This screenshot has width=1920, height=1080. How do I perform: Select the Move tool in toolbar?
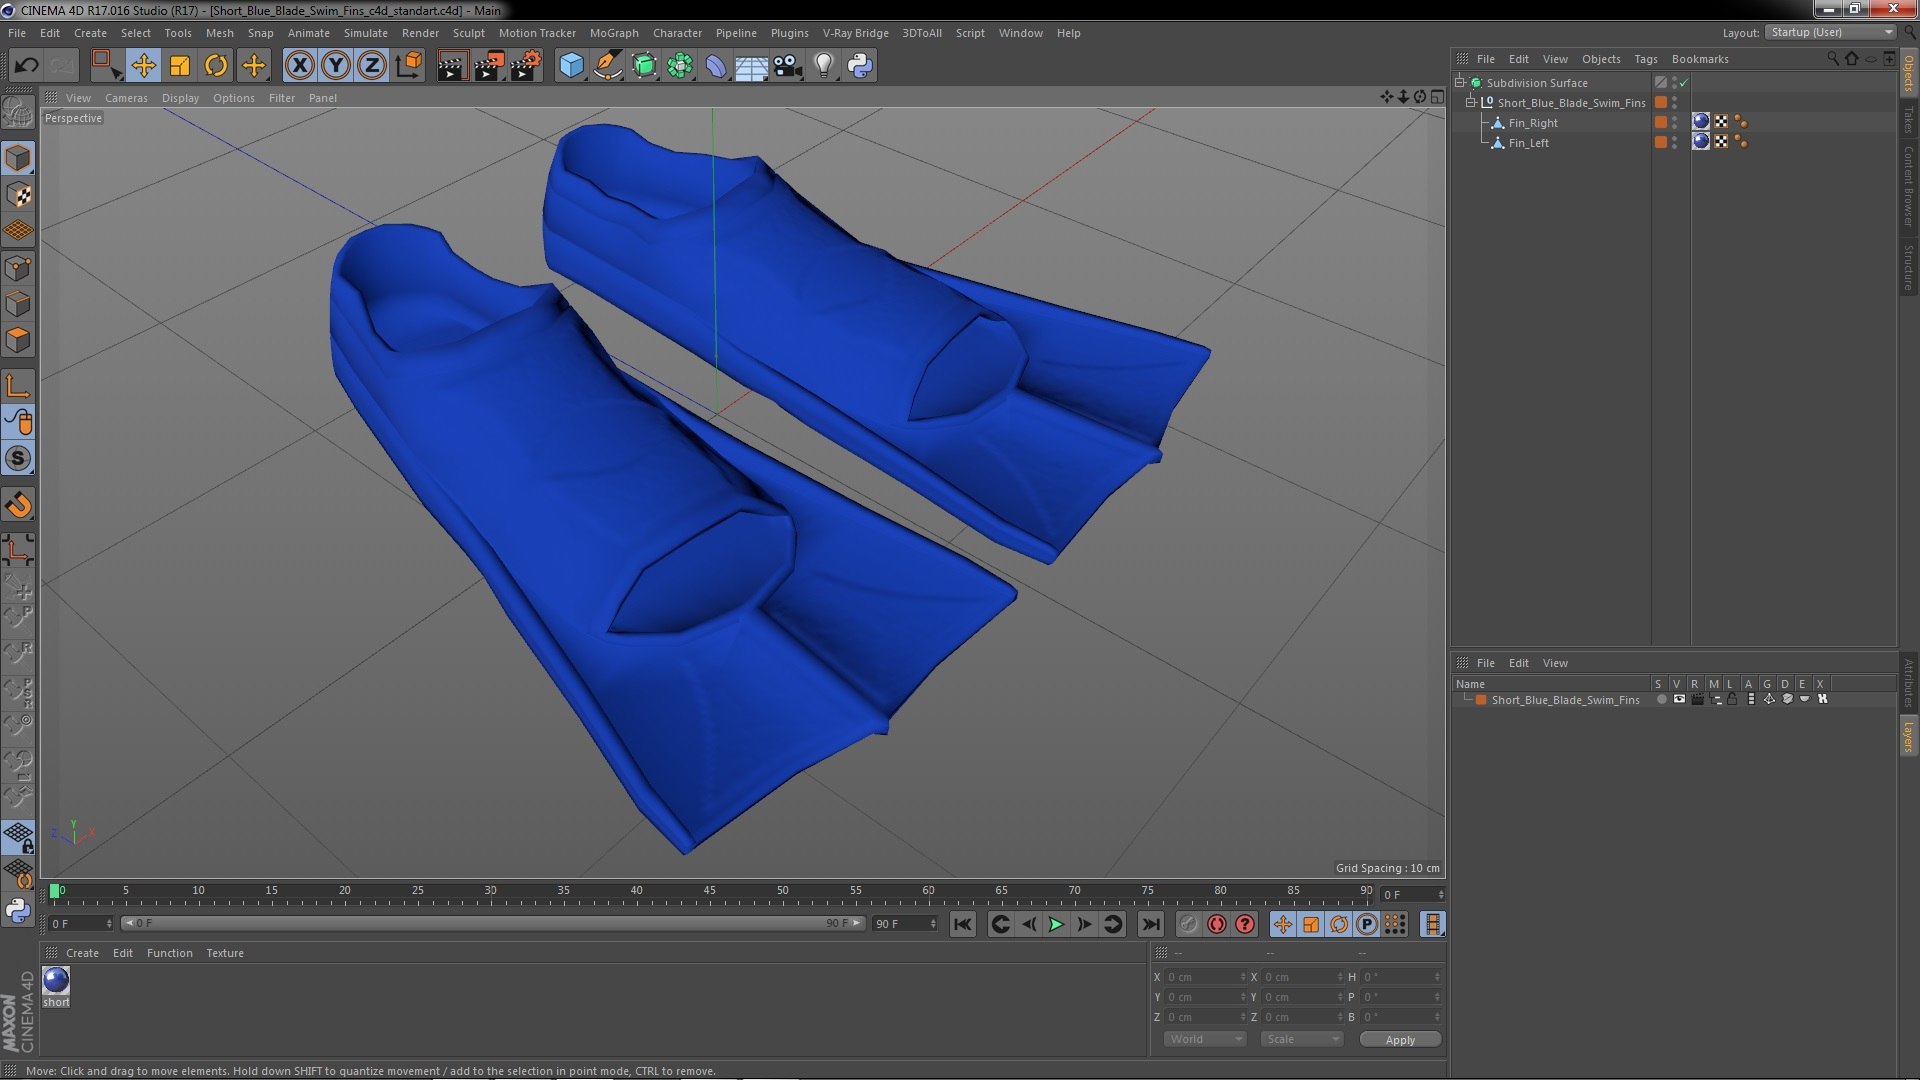point(143,66)
